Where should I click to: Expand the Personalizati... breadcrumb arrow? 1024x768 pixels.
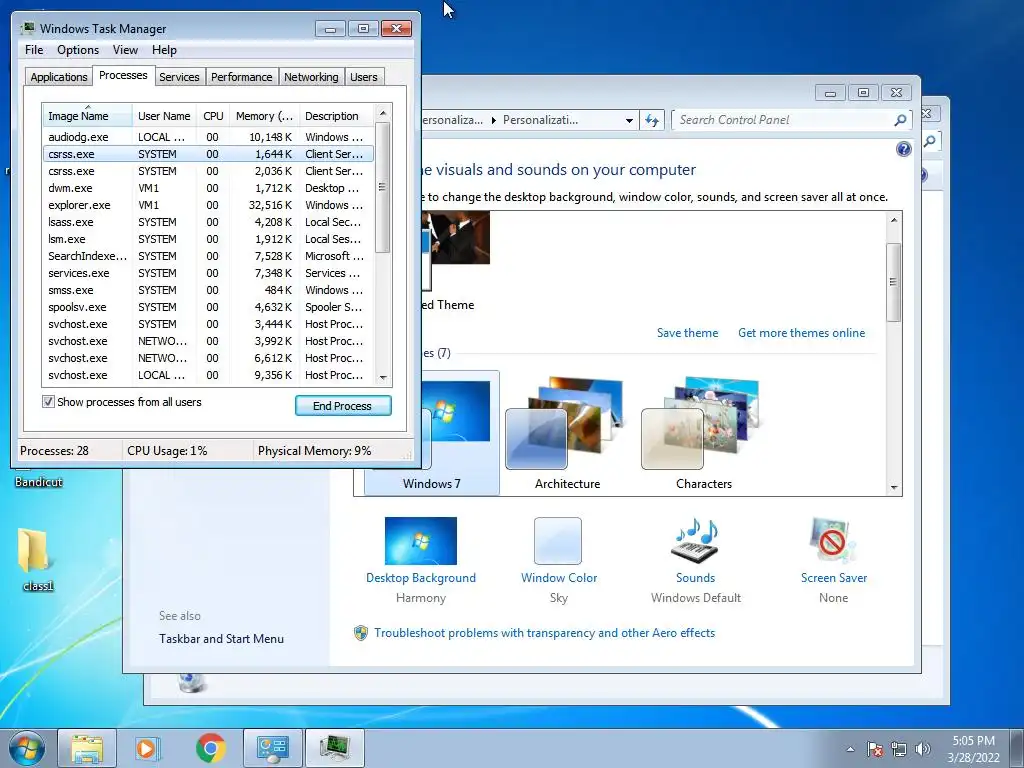(494, 120)
